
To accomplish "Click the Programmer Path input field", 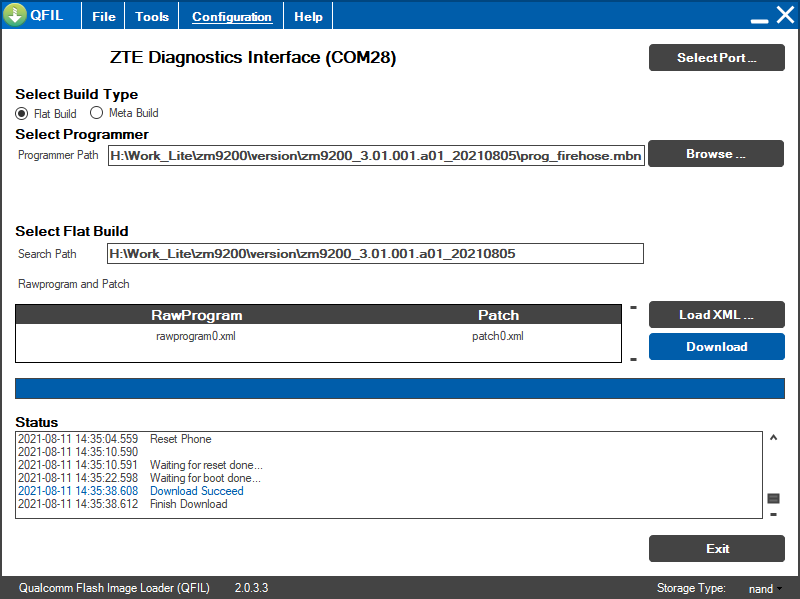I will pyautogui.click(x=375, y=155).
